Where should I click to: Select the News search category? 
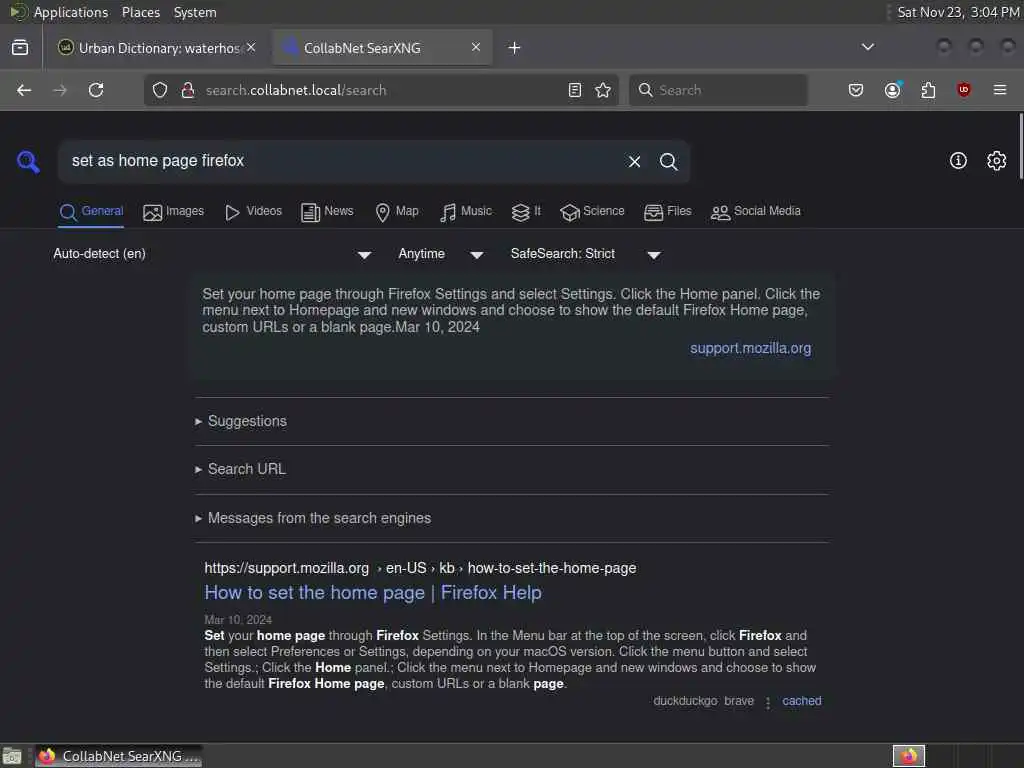click(x=327, y=212)
